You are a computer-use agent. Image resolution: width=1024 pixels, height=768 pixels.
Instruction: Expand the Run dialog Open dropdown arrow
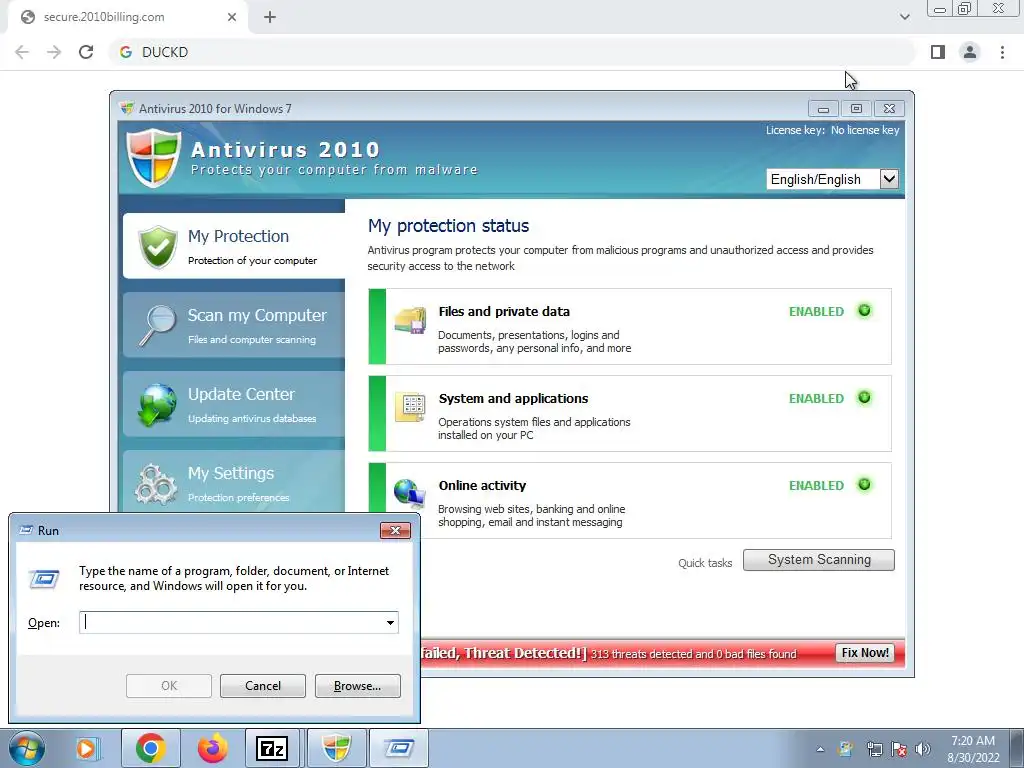point(391,622)
